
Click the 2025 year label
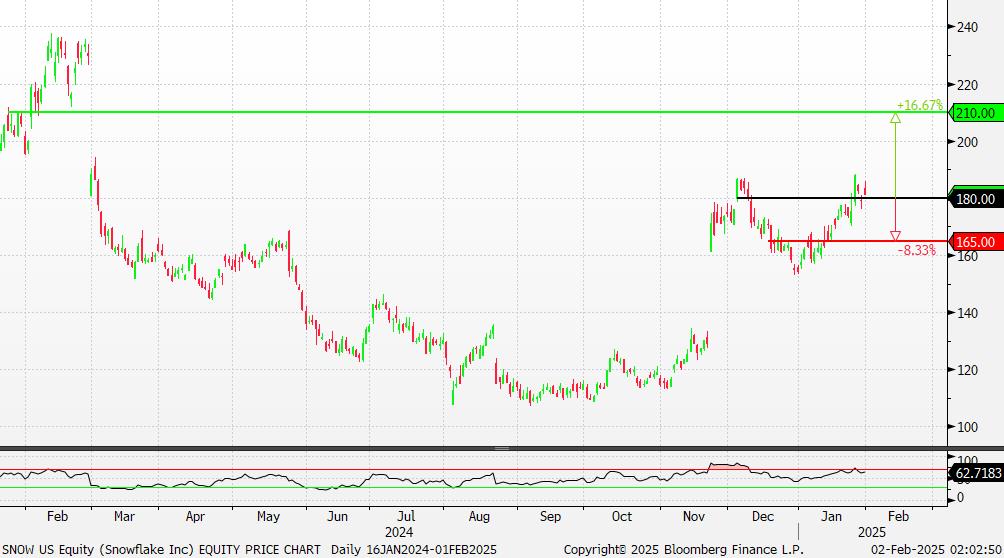tap(872, 532)
